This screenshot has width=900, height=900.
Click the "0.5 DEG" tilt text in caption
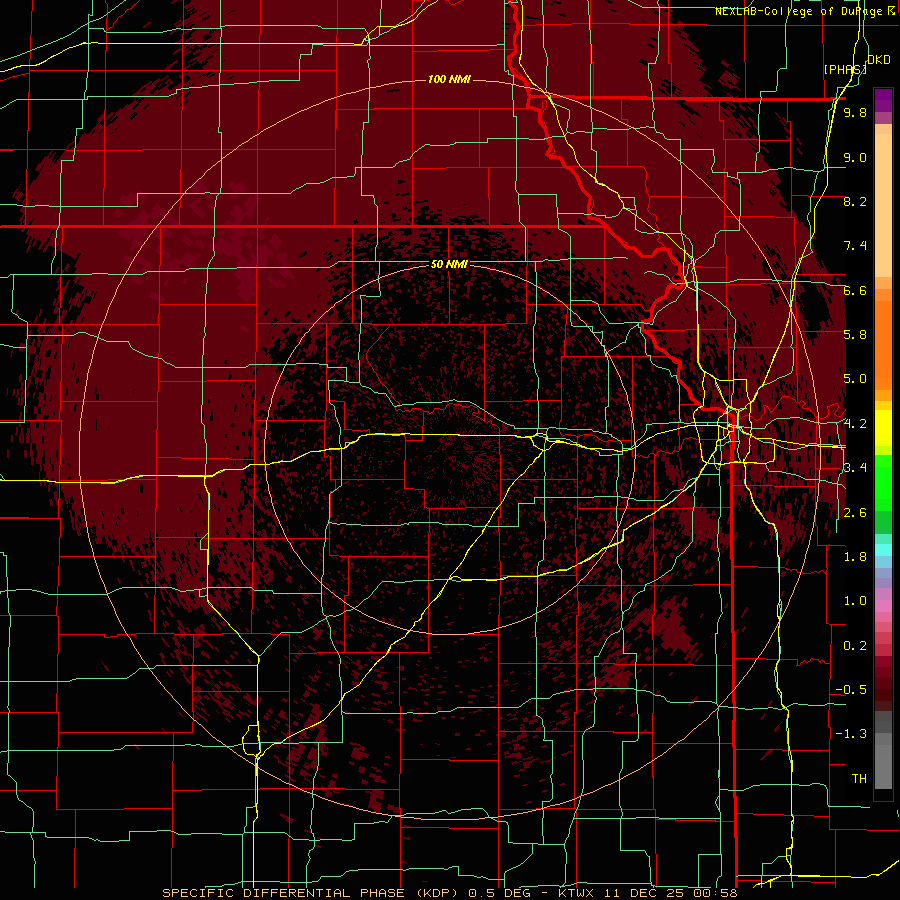pyautogui.click(x=498, y=893)
